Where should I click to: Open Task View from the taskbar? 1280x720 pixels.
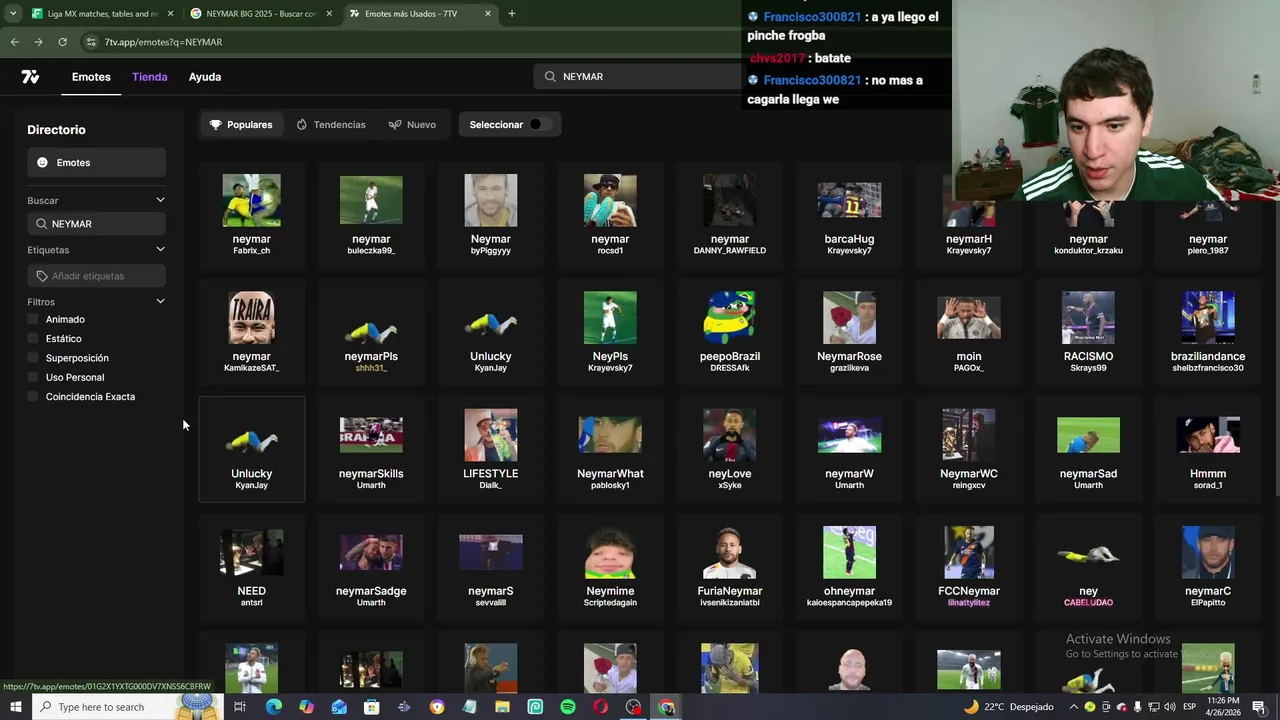(x=240, y=707)
